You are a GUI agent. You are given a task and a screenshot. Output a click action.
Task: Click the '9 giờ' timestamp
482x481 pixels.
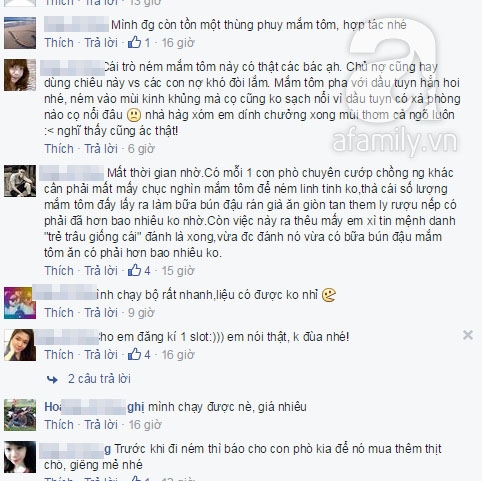pos(141,313)
